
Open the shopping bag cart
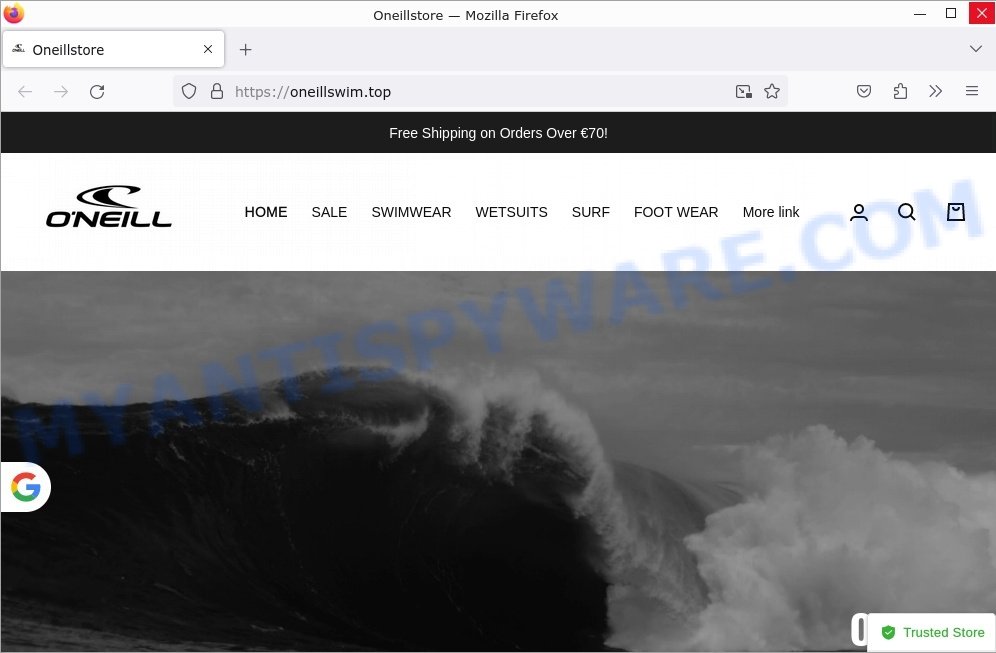(955, 212)
